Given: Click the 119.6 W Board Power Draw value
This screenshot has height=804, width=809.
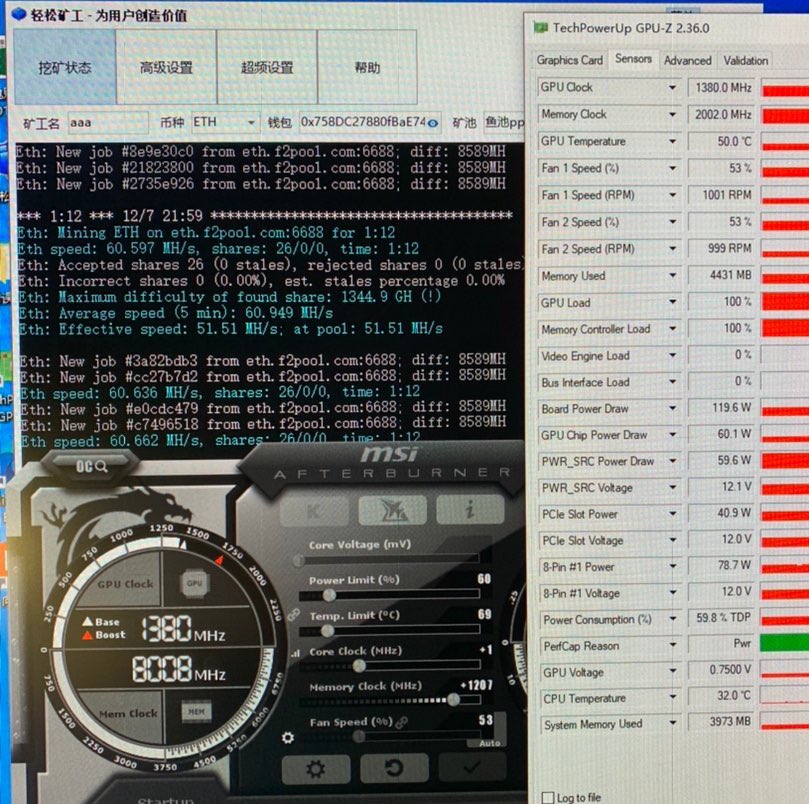Looking at the screenshot, I should point(721,408).
